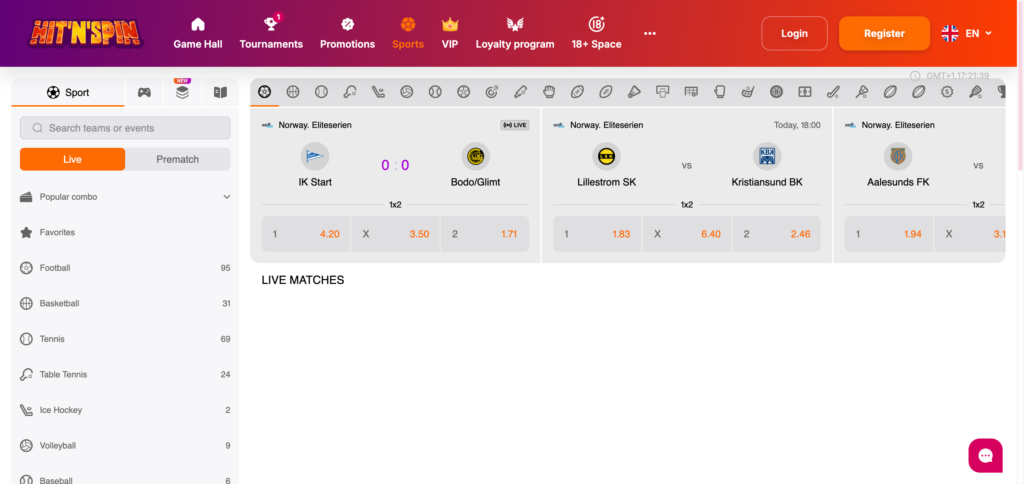
Task: Switch to Live matches toggle
Action: [72, 159]
